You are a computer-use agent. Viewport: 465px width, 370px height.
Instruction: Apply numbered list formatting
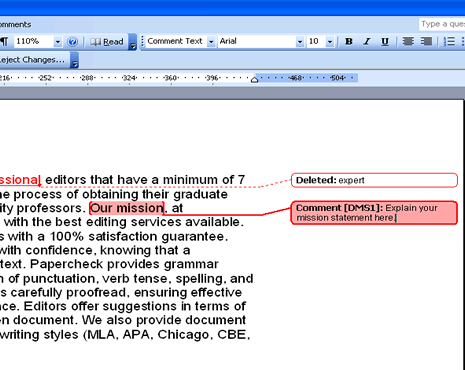click(449, 41)
